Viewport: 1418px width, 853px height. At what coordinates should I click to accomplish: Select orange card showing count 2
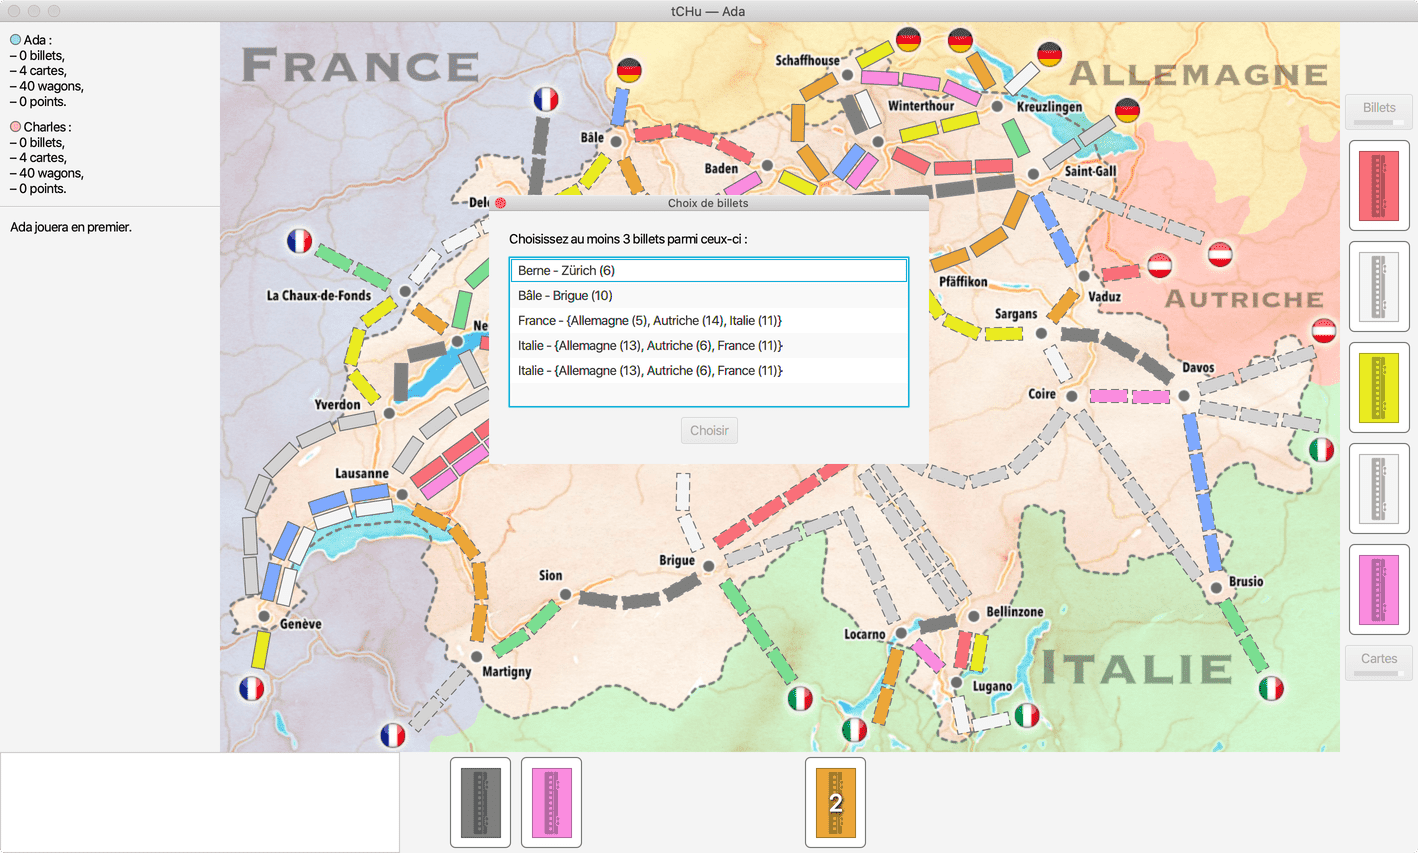835,802
